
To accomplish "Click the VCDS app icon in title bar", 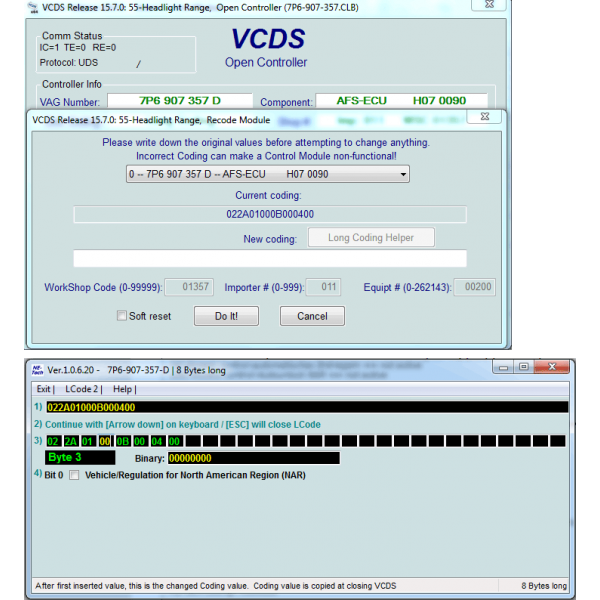I will tap(34, 7).
